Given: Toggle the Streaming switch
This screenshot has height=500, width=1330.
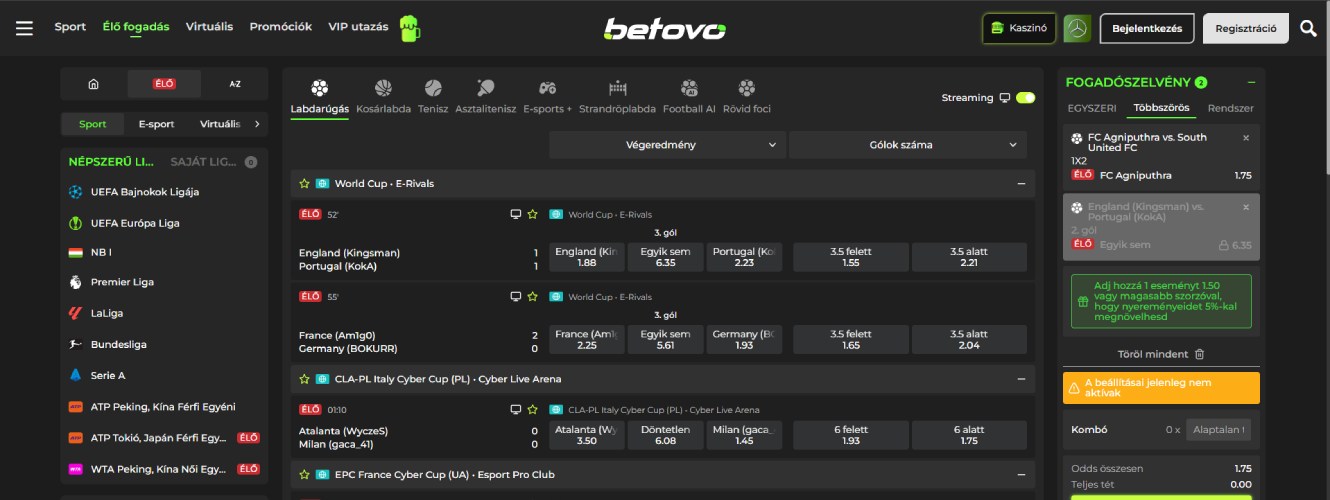Looking at the screenshot, I should 1025,98.
